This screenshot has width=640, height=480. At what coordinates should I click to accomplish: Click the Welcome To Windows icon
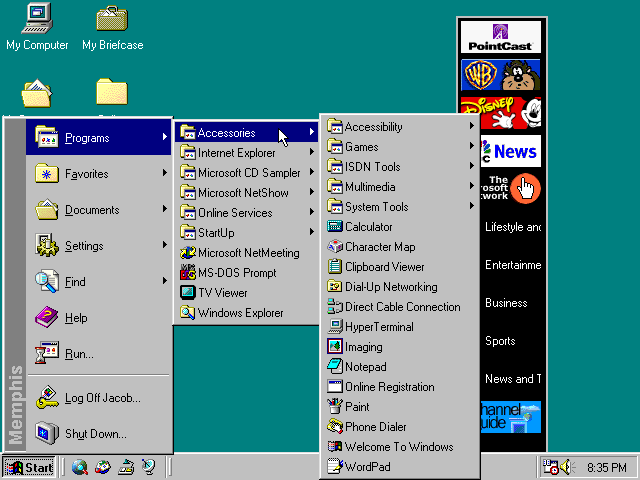pyautogui.click(x=335, y=447)
